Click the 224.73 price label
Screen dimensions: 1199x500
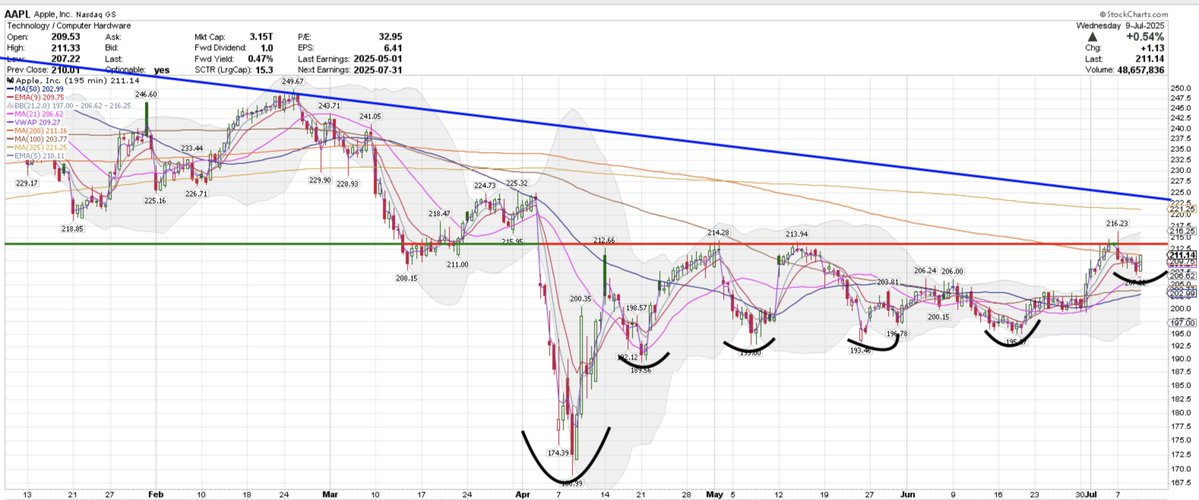(x=486, y=186)
